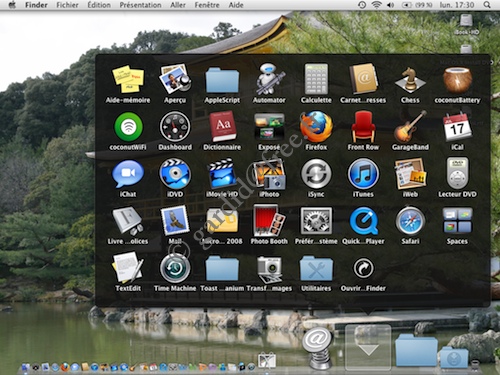Viewport: 500px width, 375px height.
Task: Open Carnet d'adresses address book
Action: [363, 79]
